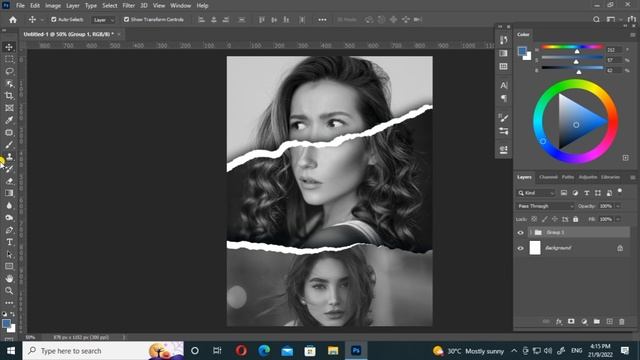
Task: Create a new layer
Action: (x=609, y=322)
